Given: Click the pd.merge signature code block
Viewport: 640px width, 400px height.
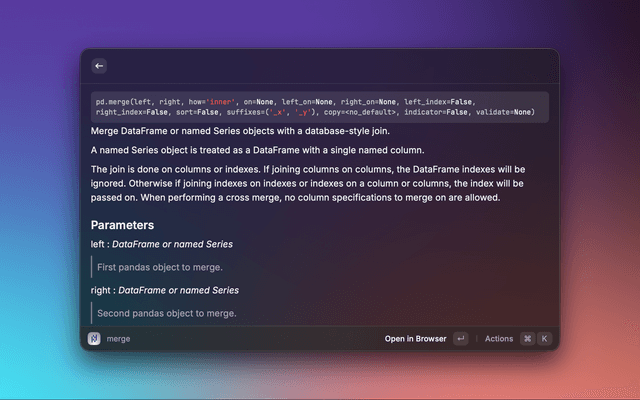Looking at the screenshot, I should point(319,107).
